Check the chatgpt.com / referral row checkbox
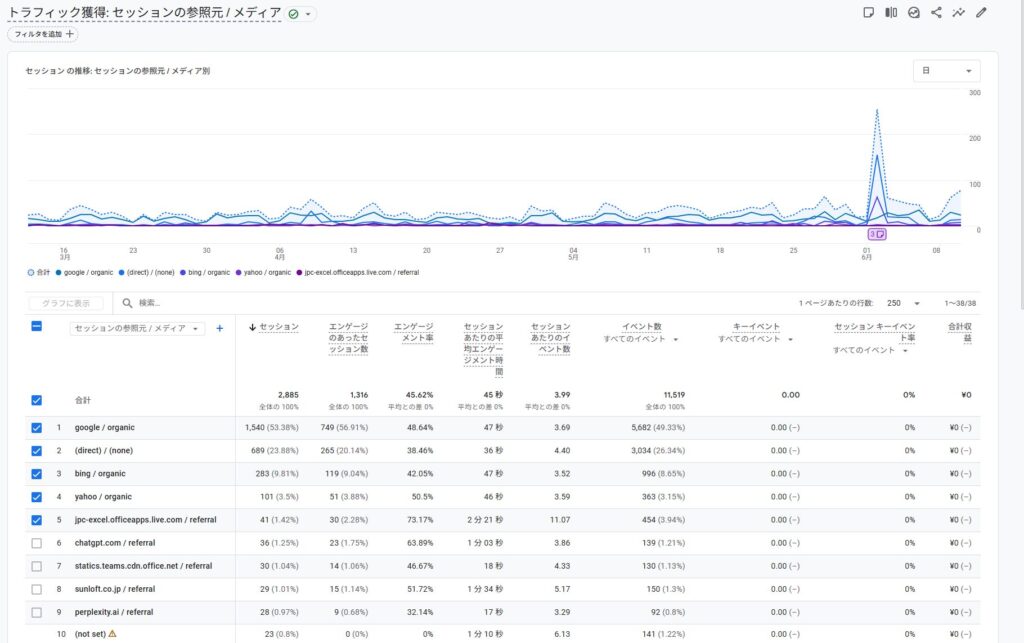 pos(37,543)
